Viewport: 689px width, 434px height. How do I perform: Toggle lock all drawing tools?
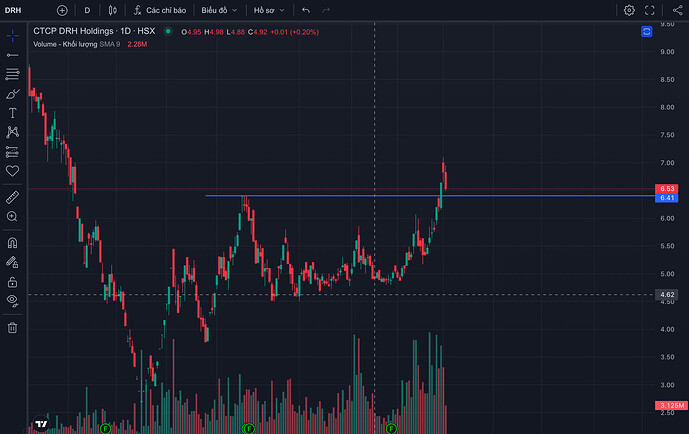12,282
